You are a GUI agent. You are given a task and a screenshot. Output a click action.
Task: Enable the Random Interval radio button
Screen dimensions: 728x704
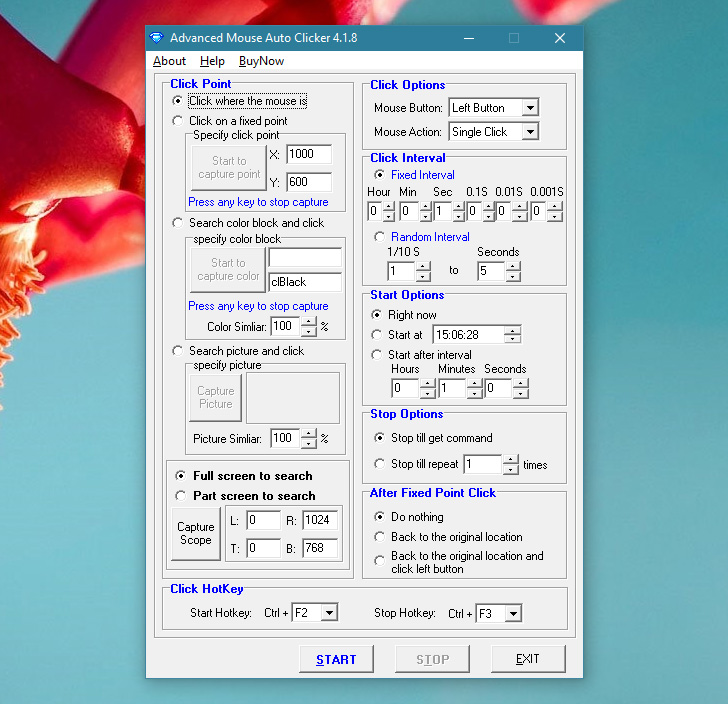[379, 237]
